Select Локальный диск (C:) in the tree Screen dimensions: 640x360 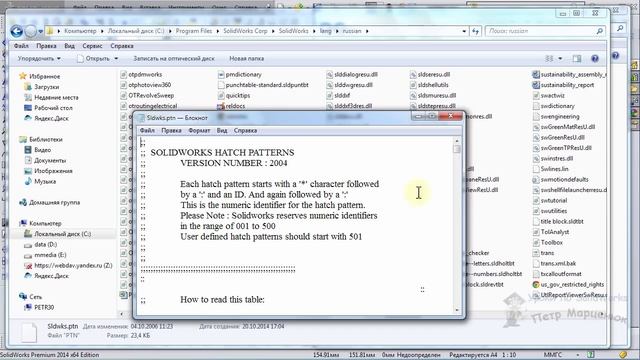coord(58,234)
